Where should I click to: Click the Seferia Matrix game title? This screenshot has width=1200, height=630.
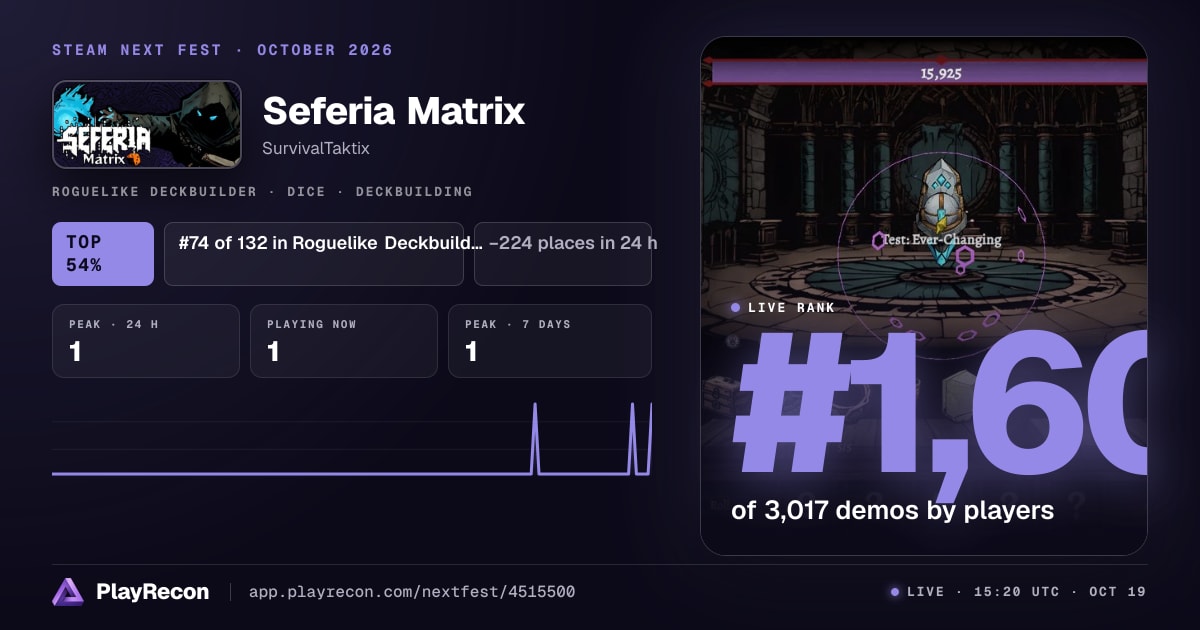coord(393,111)
